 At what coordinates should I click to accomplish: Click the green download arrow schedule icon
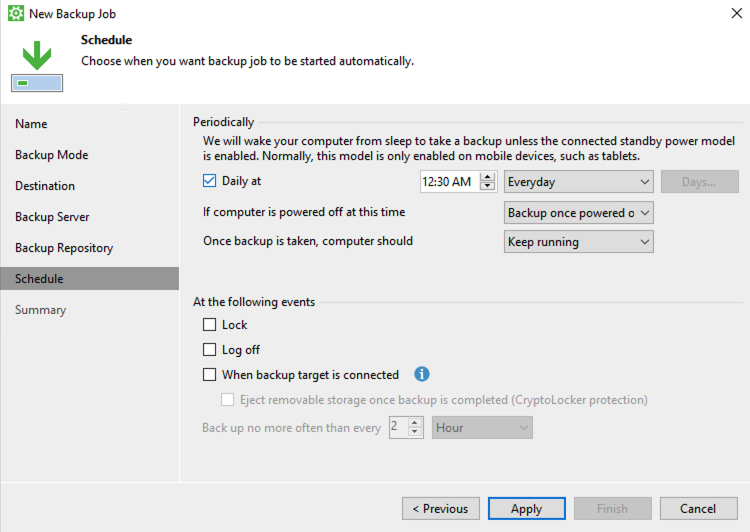pyautogui.click(x=37, y=66)
